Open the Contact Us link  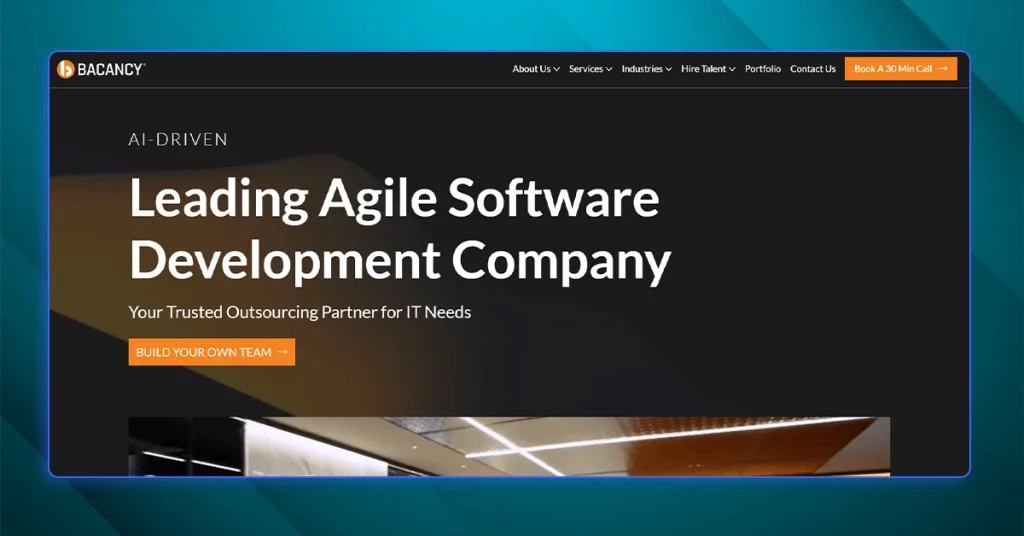pyautogui.click(x=813, y=69)
